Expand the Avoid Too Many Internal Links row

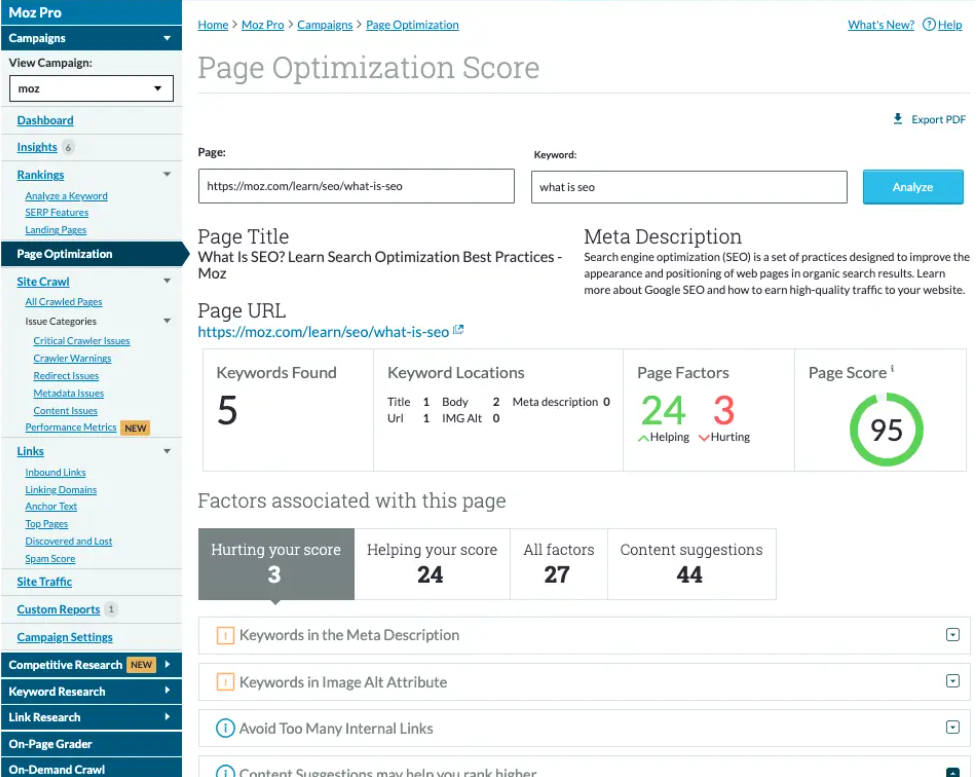coord(953,727)
